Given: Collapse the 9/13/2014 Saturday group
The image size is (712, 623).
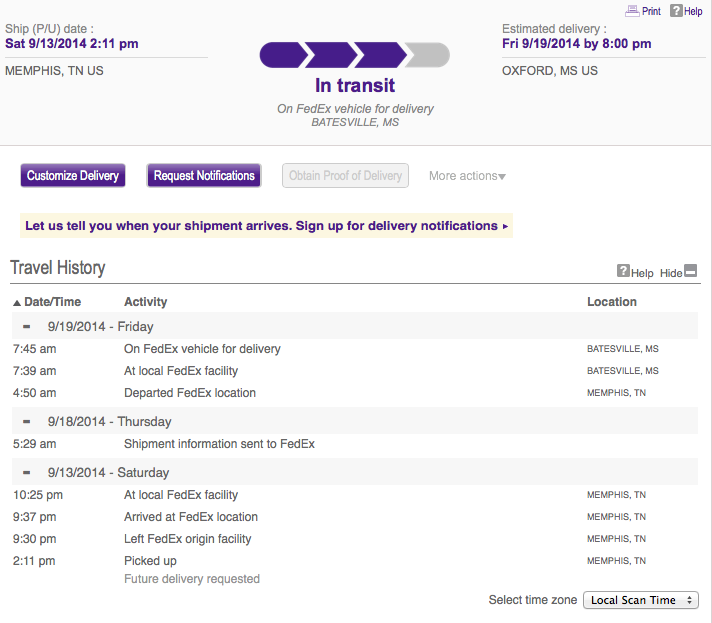Looking at the screenshot, I should point(27,473).
